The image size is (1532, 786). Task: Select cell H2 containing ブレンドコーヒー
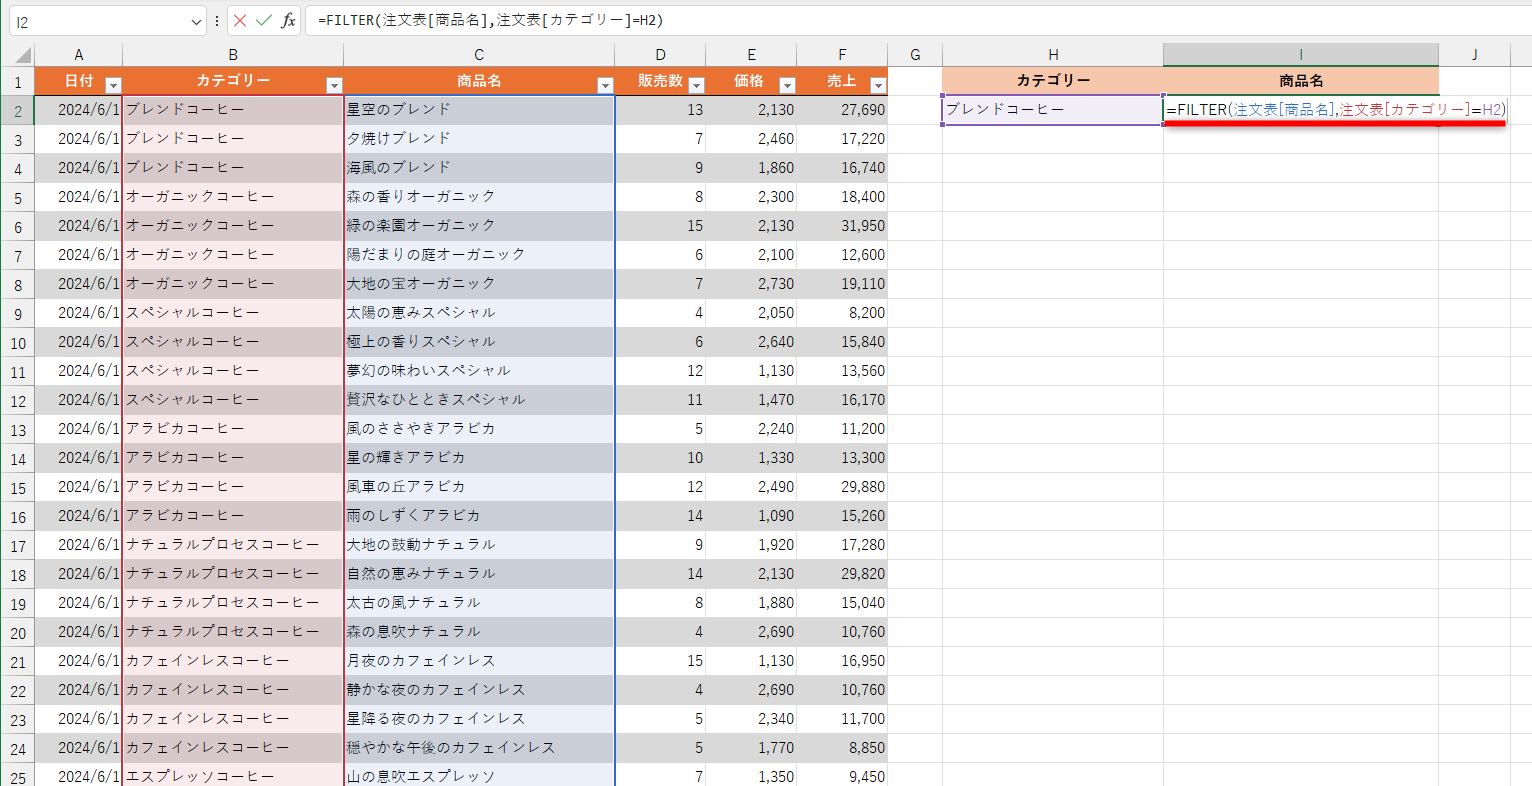coord(1052,109)
